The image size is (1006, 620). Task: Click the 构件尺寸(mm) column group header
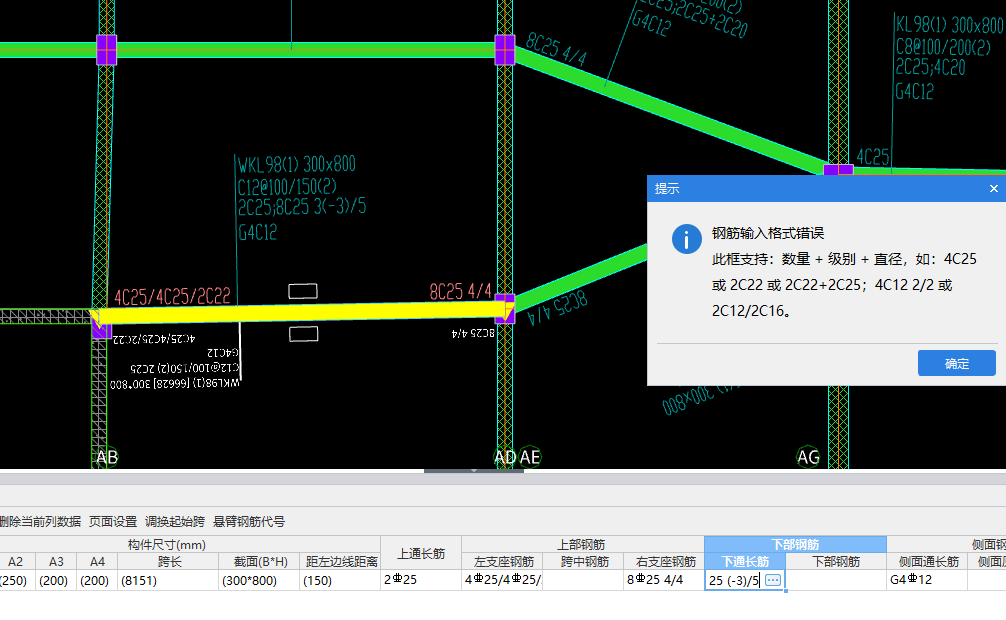click(167, 544)
